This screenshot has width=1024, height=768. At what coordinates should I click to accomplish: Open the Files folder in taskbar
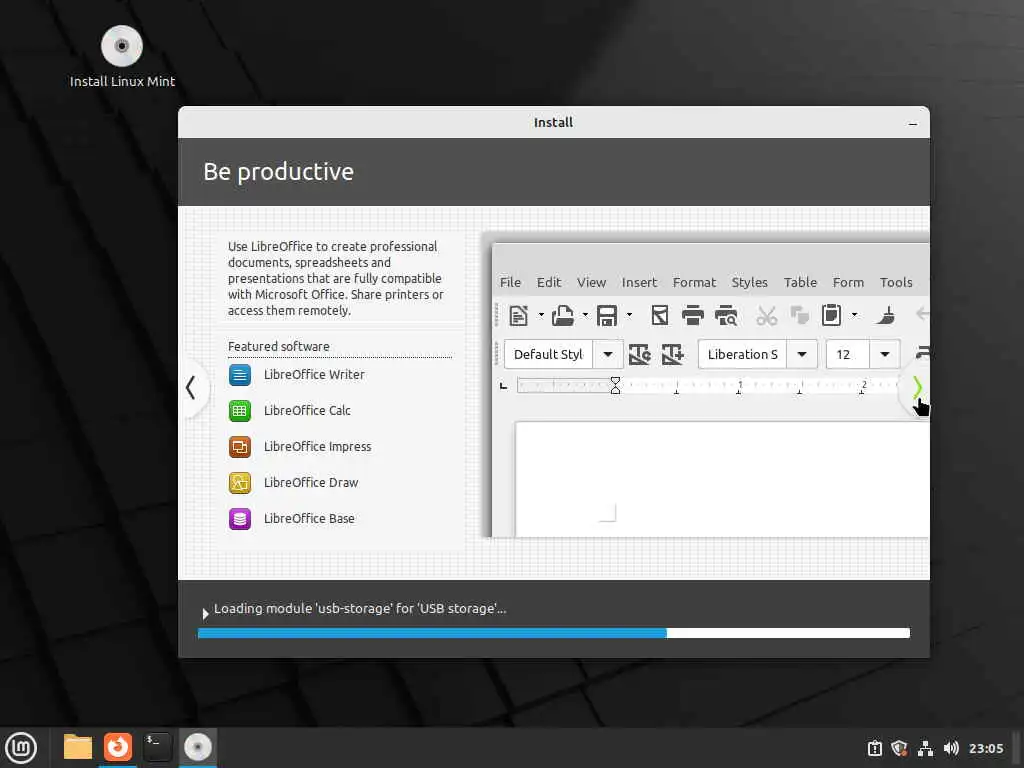click(78, 747)
